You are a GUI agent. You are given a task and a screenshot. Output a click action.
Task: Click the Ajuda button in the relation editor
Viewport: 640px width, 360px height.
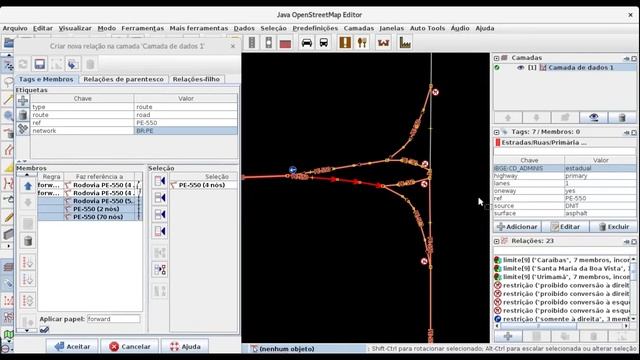point(185,346)
